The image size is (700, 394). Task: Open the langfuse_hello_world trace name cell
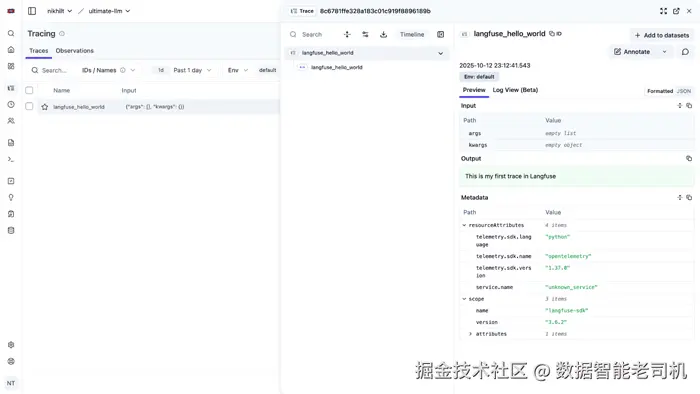(79, 107)
